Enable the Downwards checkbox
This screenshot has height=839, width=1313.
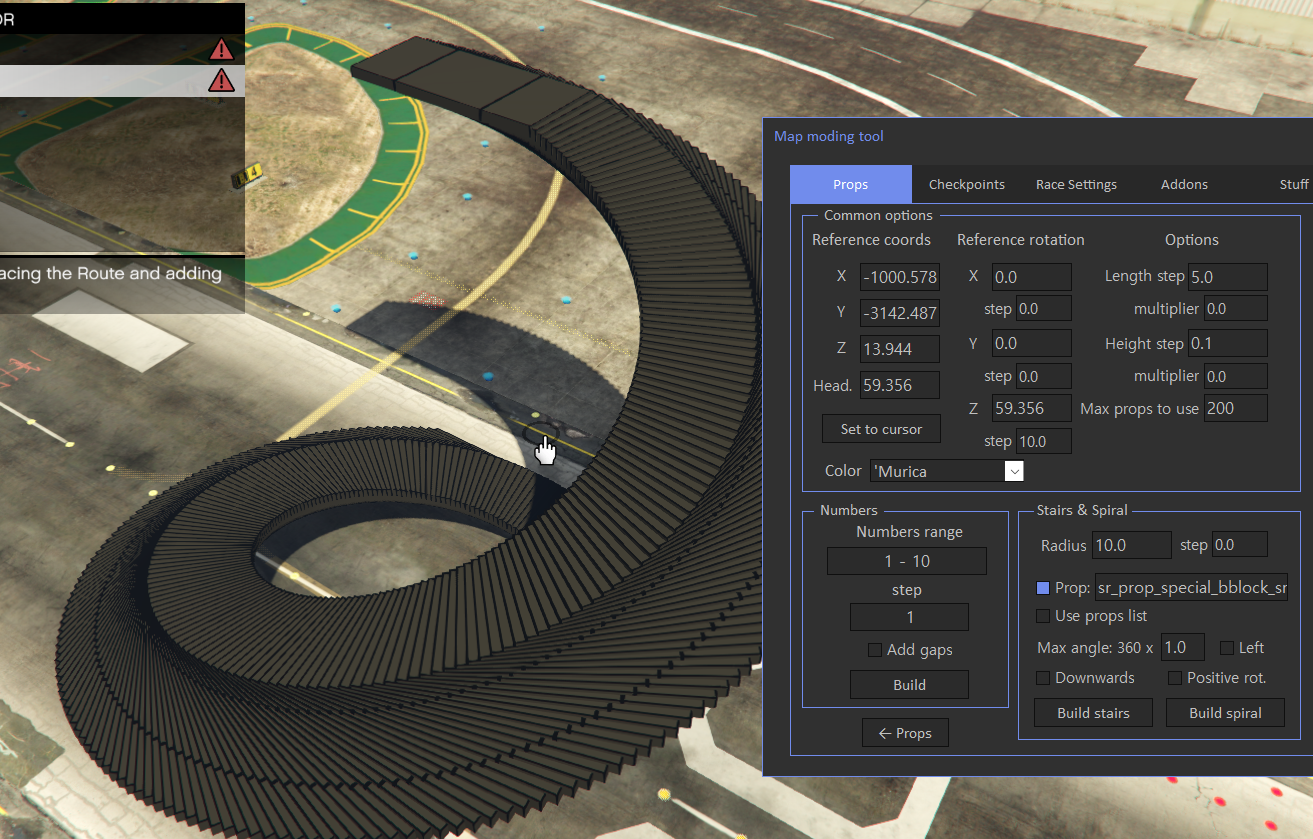coord(1044,678)
